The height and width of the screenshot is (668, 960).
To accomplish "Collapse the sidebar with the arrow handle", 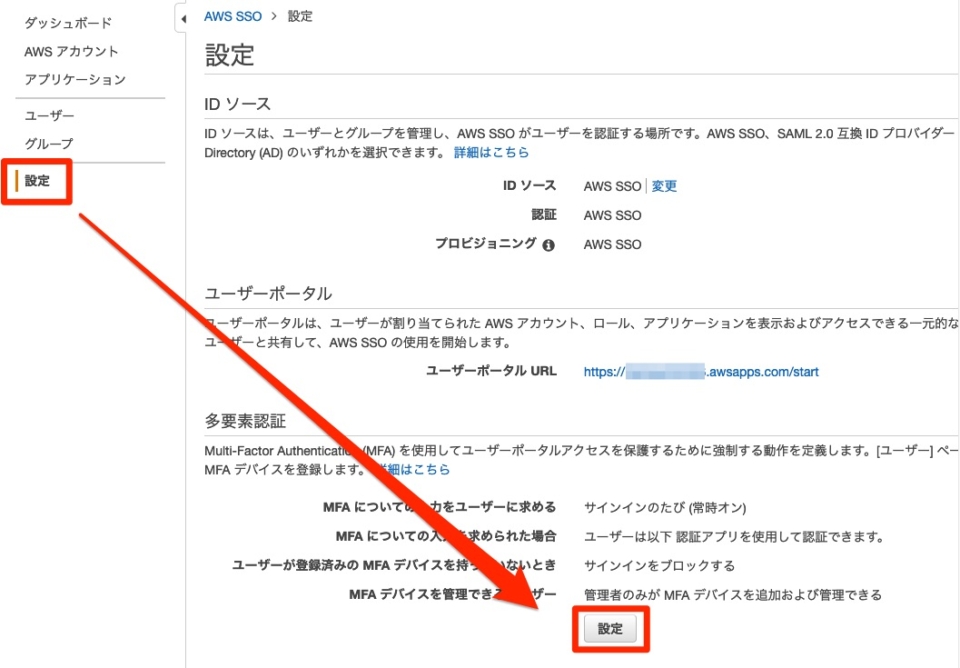I will point(182,19).
